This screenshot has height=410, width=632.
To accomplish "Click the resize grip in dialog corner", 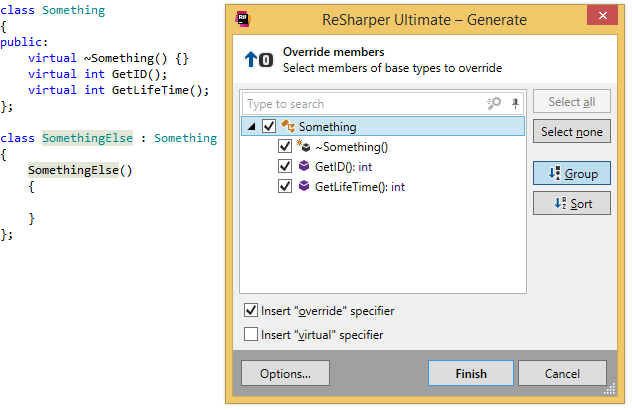I will pyautogui.click(x=610, y=389).
